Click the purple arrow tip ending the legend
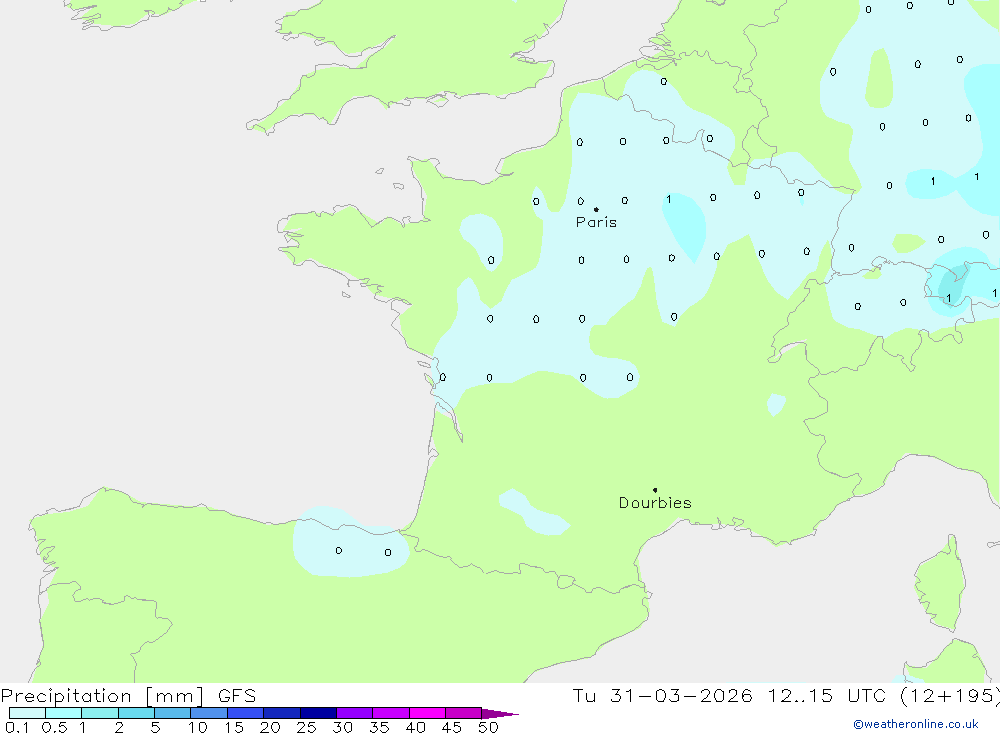This screenshot has width=1000, height=733. 500,713
